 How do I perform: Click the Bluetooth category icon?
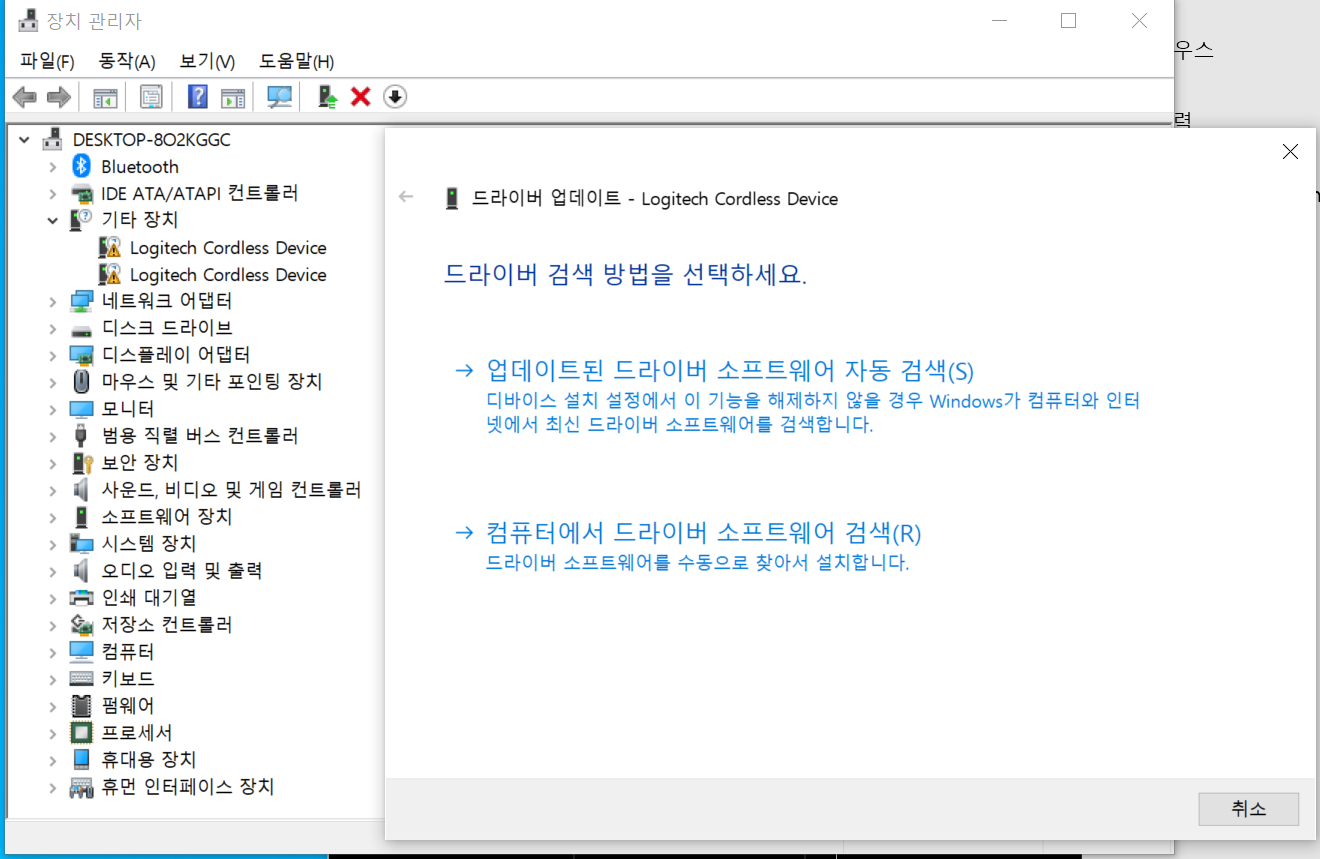(82, 167)
